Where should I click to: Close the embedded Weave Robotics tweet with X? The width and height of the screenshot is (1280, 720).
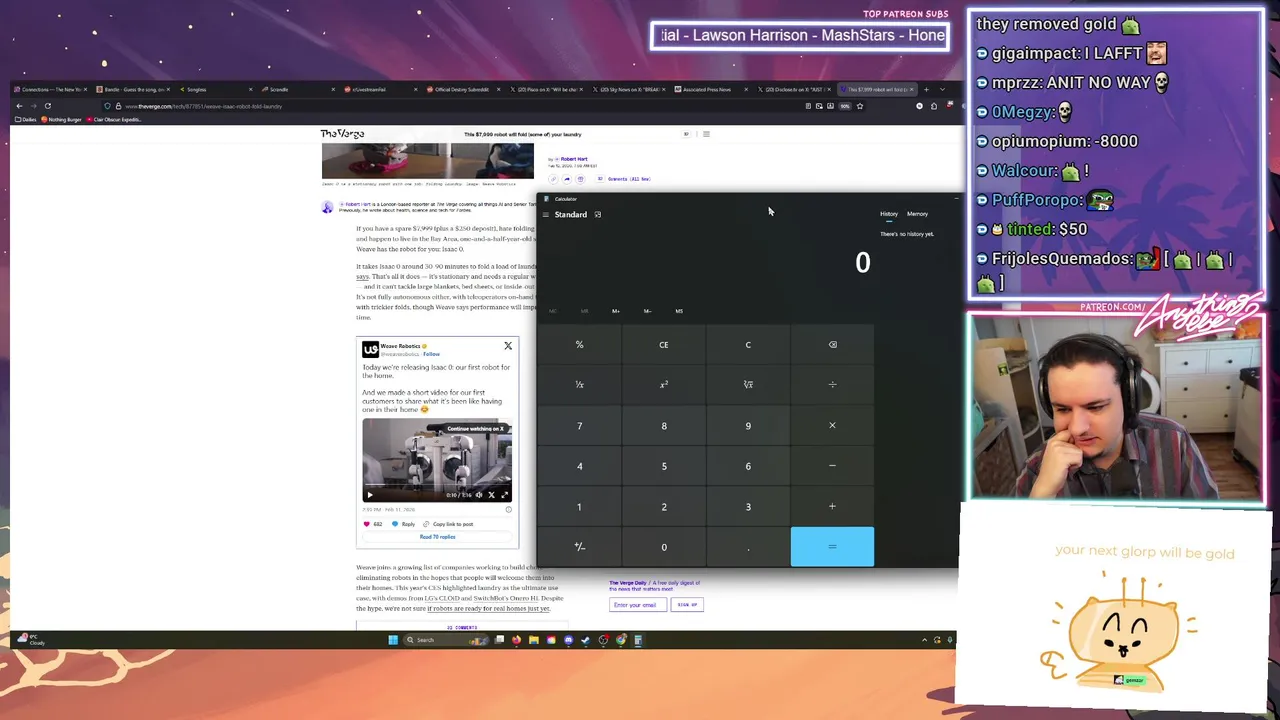(x=508, y=346)
